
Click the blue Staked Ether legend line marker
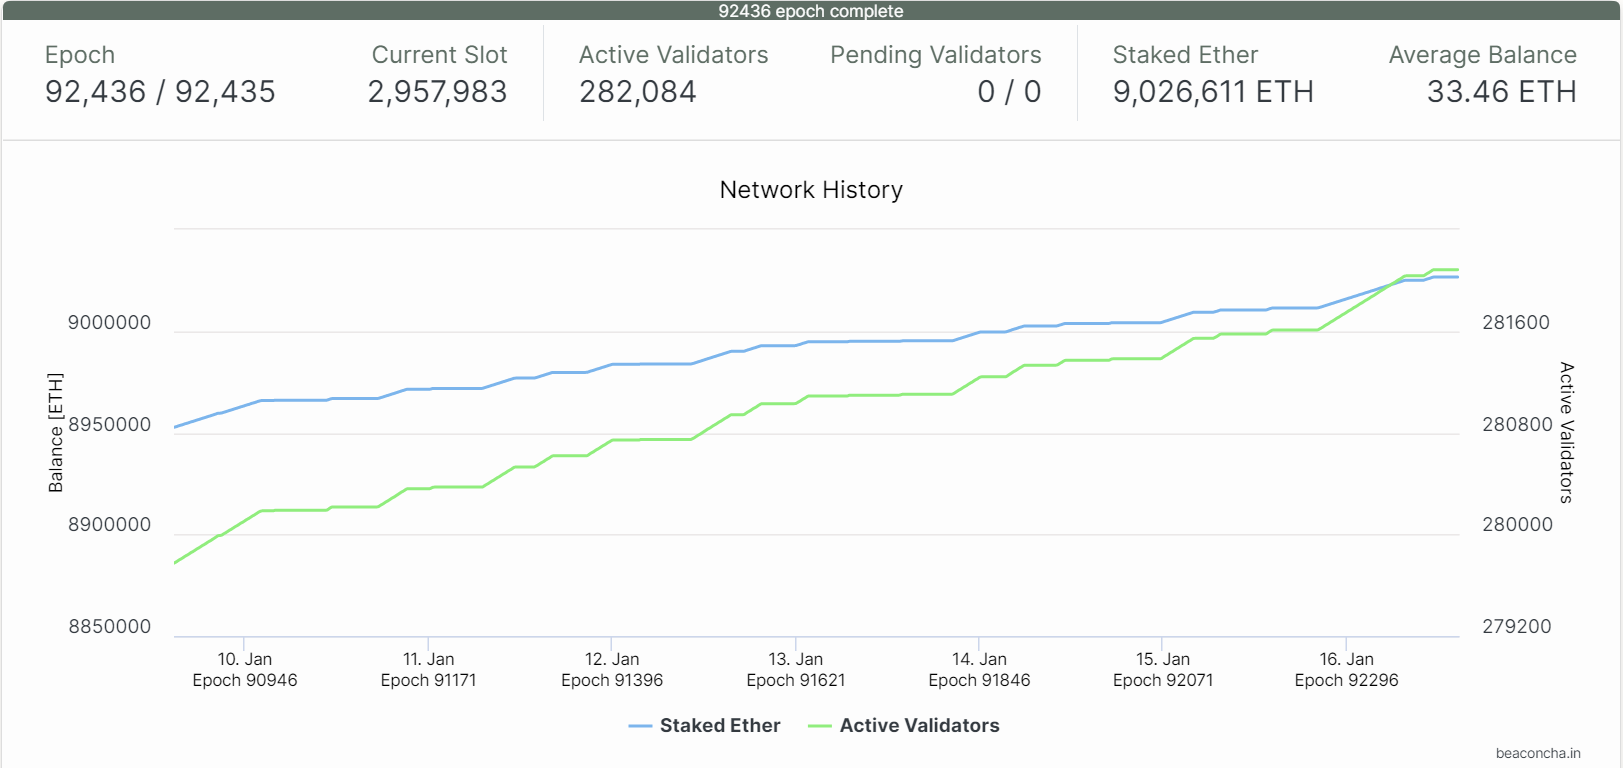(x=640, y=726)
